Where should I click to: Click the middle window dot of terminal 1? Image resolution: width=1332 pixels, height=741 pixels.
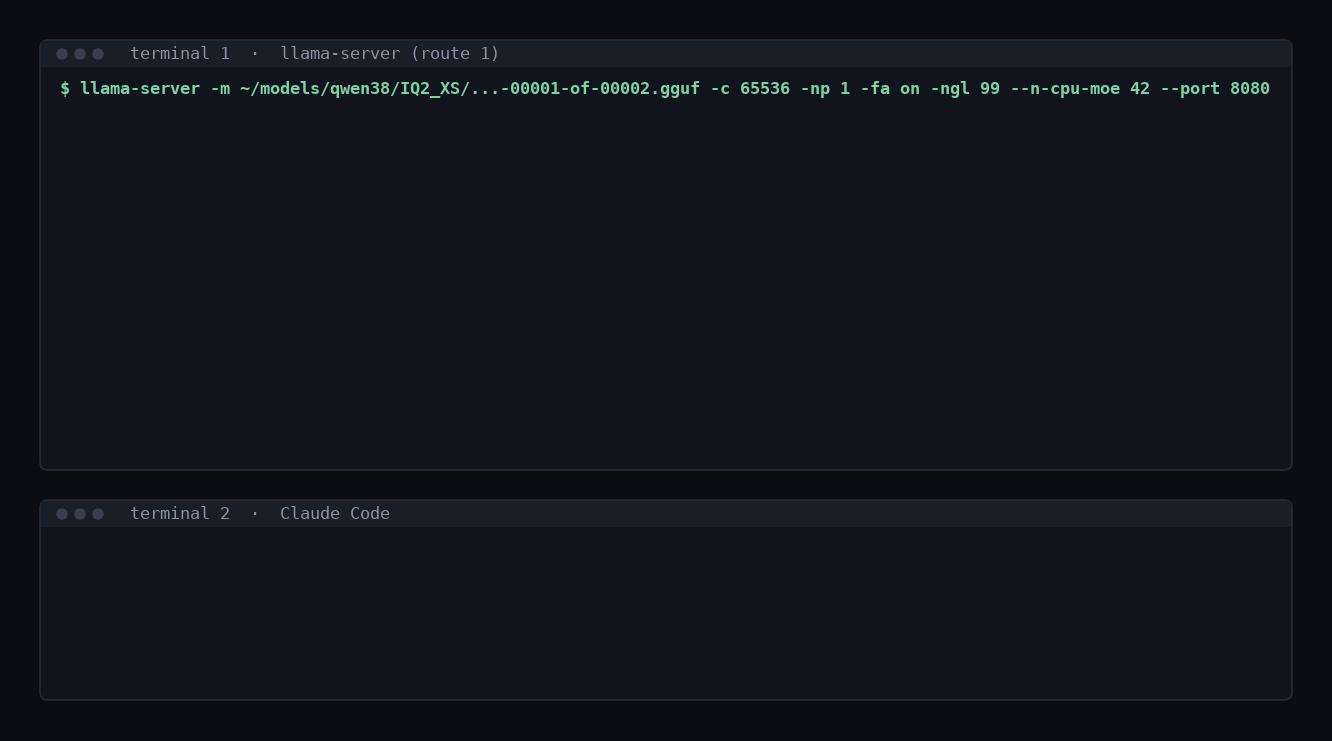click(x=80, y=54)
